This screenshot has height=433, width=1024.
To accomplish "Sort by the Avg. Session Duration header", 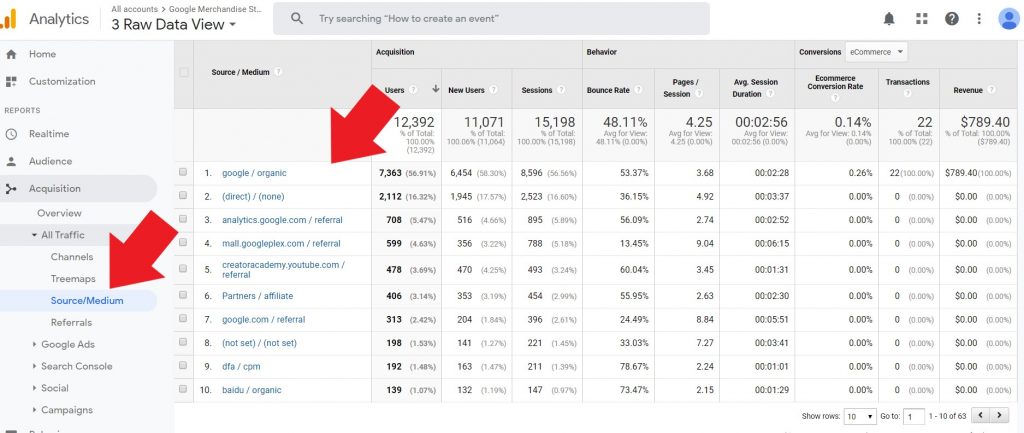I will (756, 88).
